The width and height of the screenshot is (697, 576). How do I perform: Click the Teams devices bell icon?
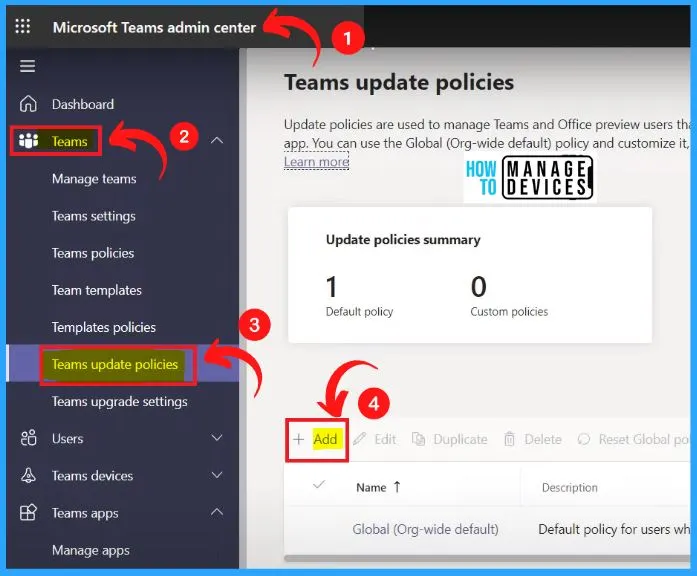click(28, 476)
